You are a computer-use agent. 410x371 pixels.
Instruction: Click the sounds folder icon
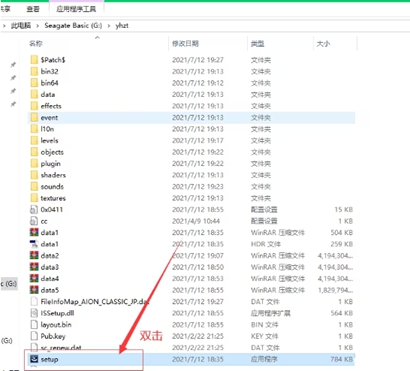34,186
